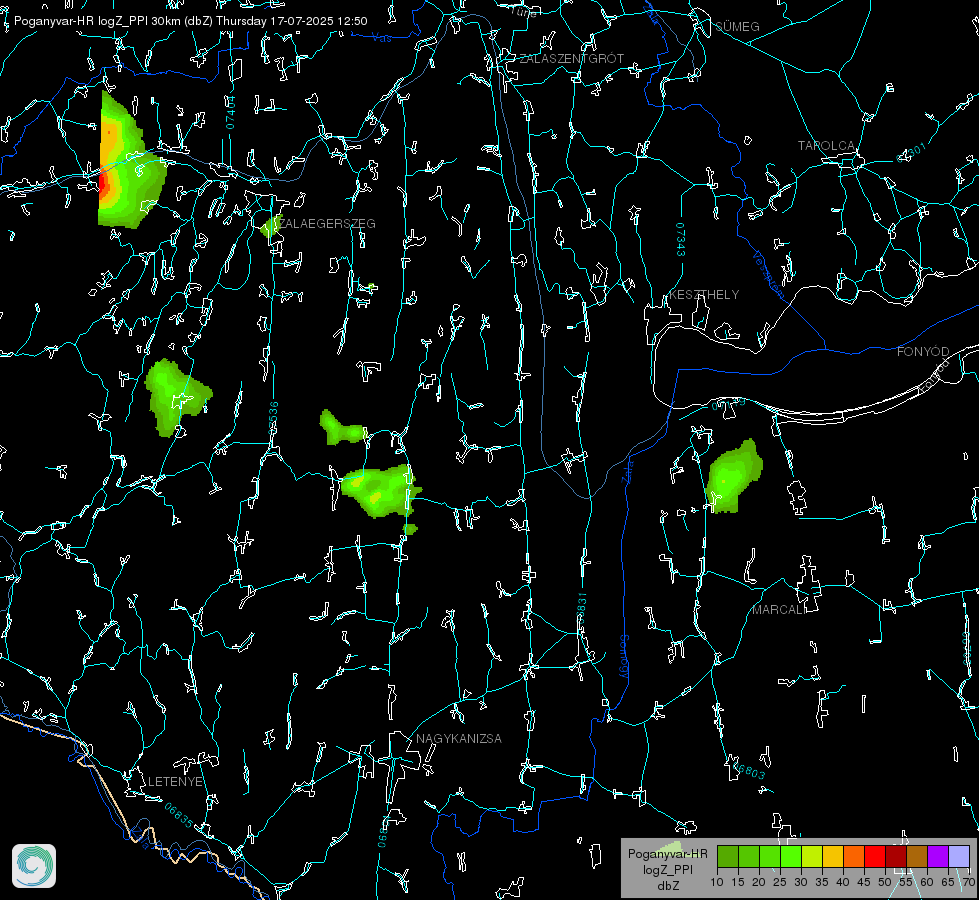Click the TAPOLCA town label
The height and width of the screenshot is (900, 979).
click(827, 146)
